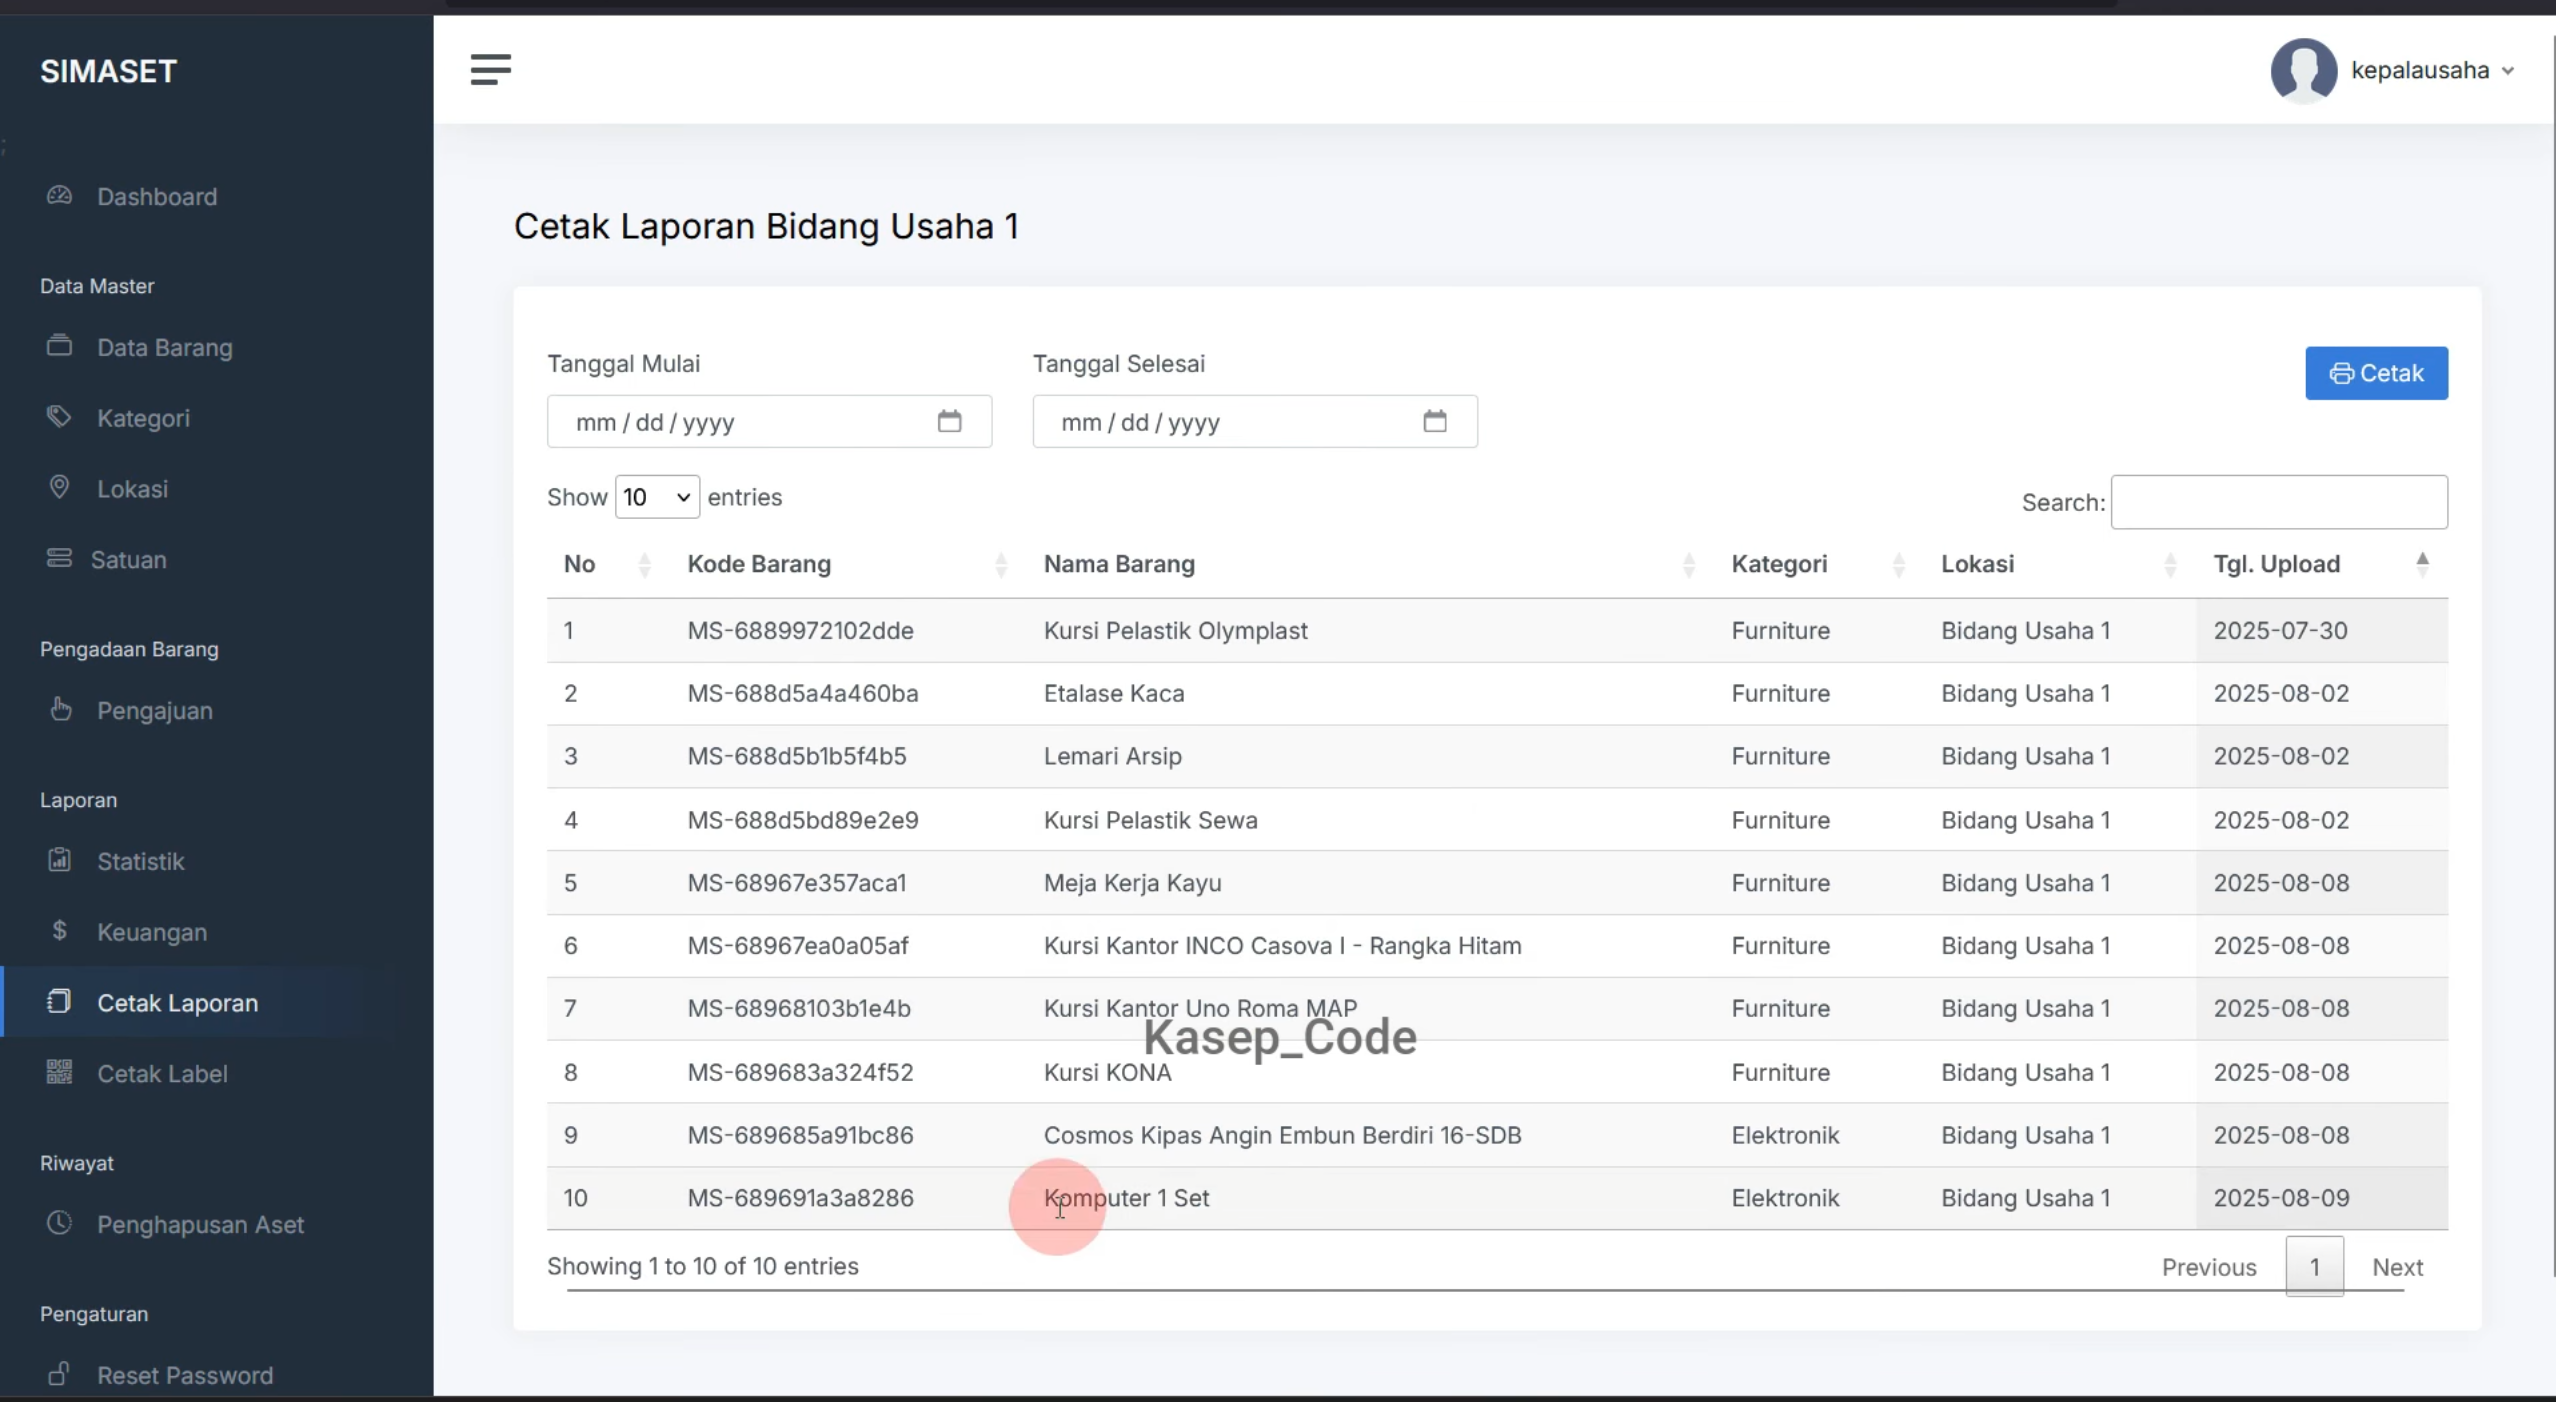
Task: Click the blue Cetak print button
Action: pyautogui.click(x=2376, y=373)
